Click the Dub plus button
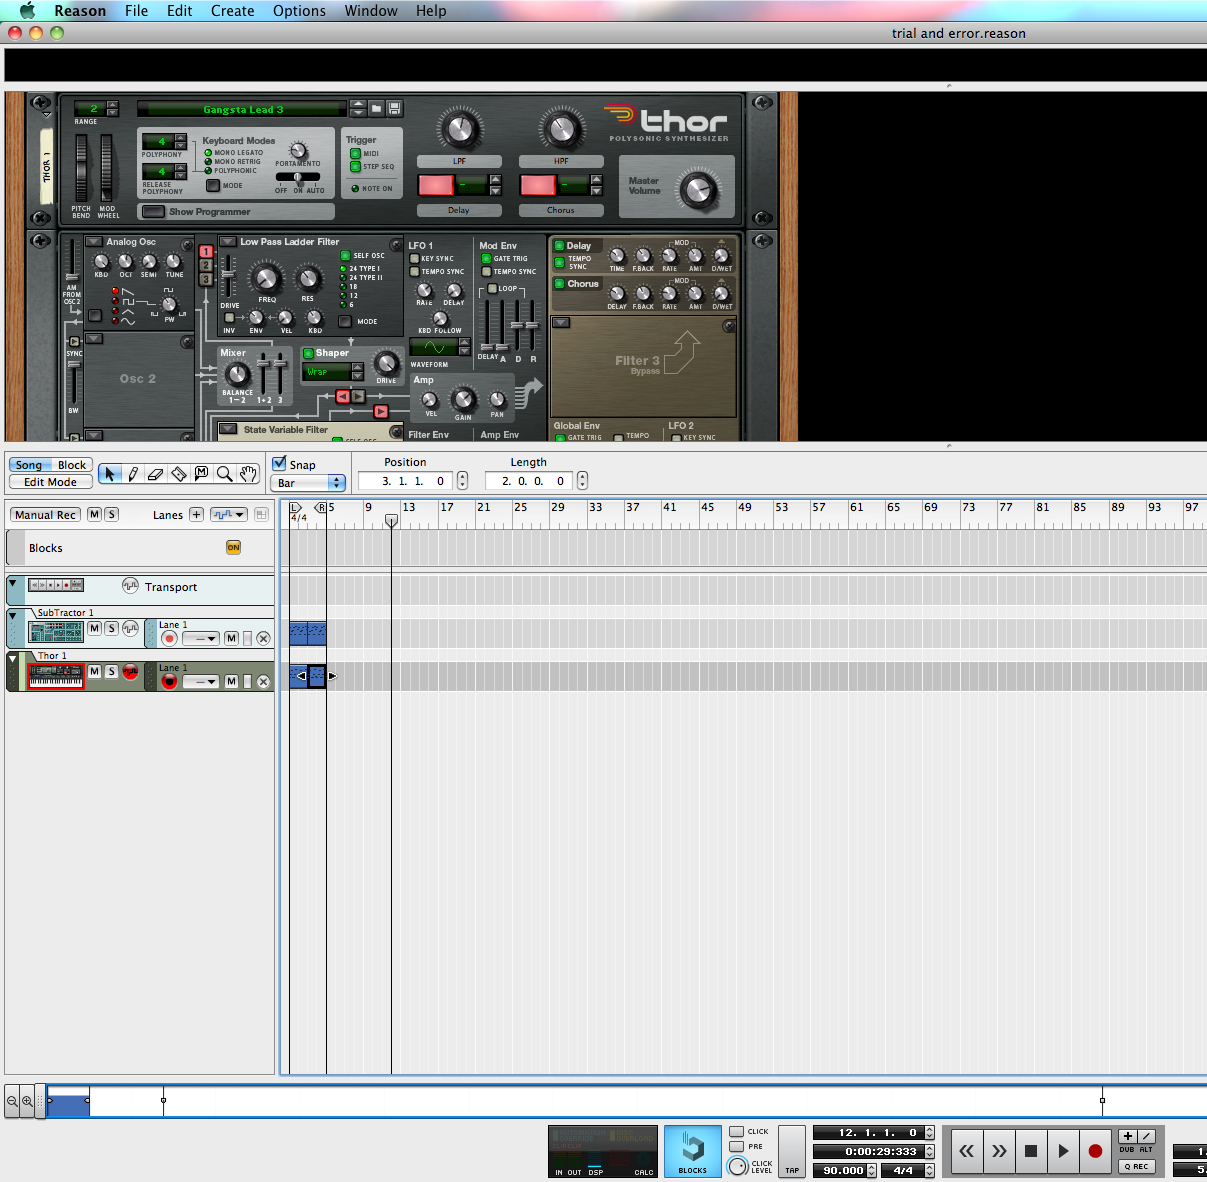1207x1182 pixels. pyautogui.click(x=1128, y=1136)
